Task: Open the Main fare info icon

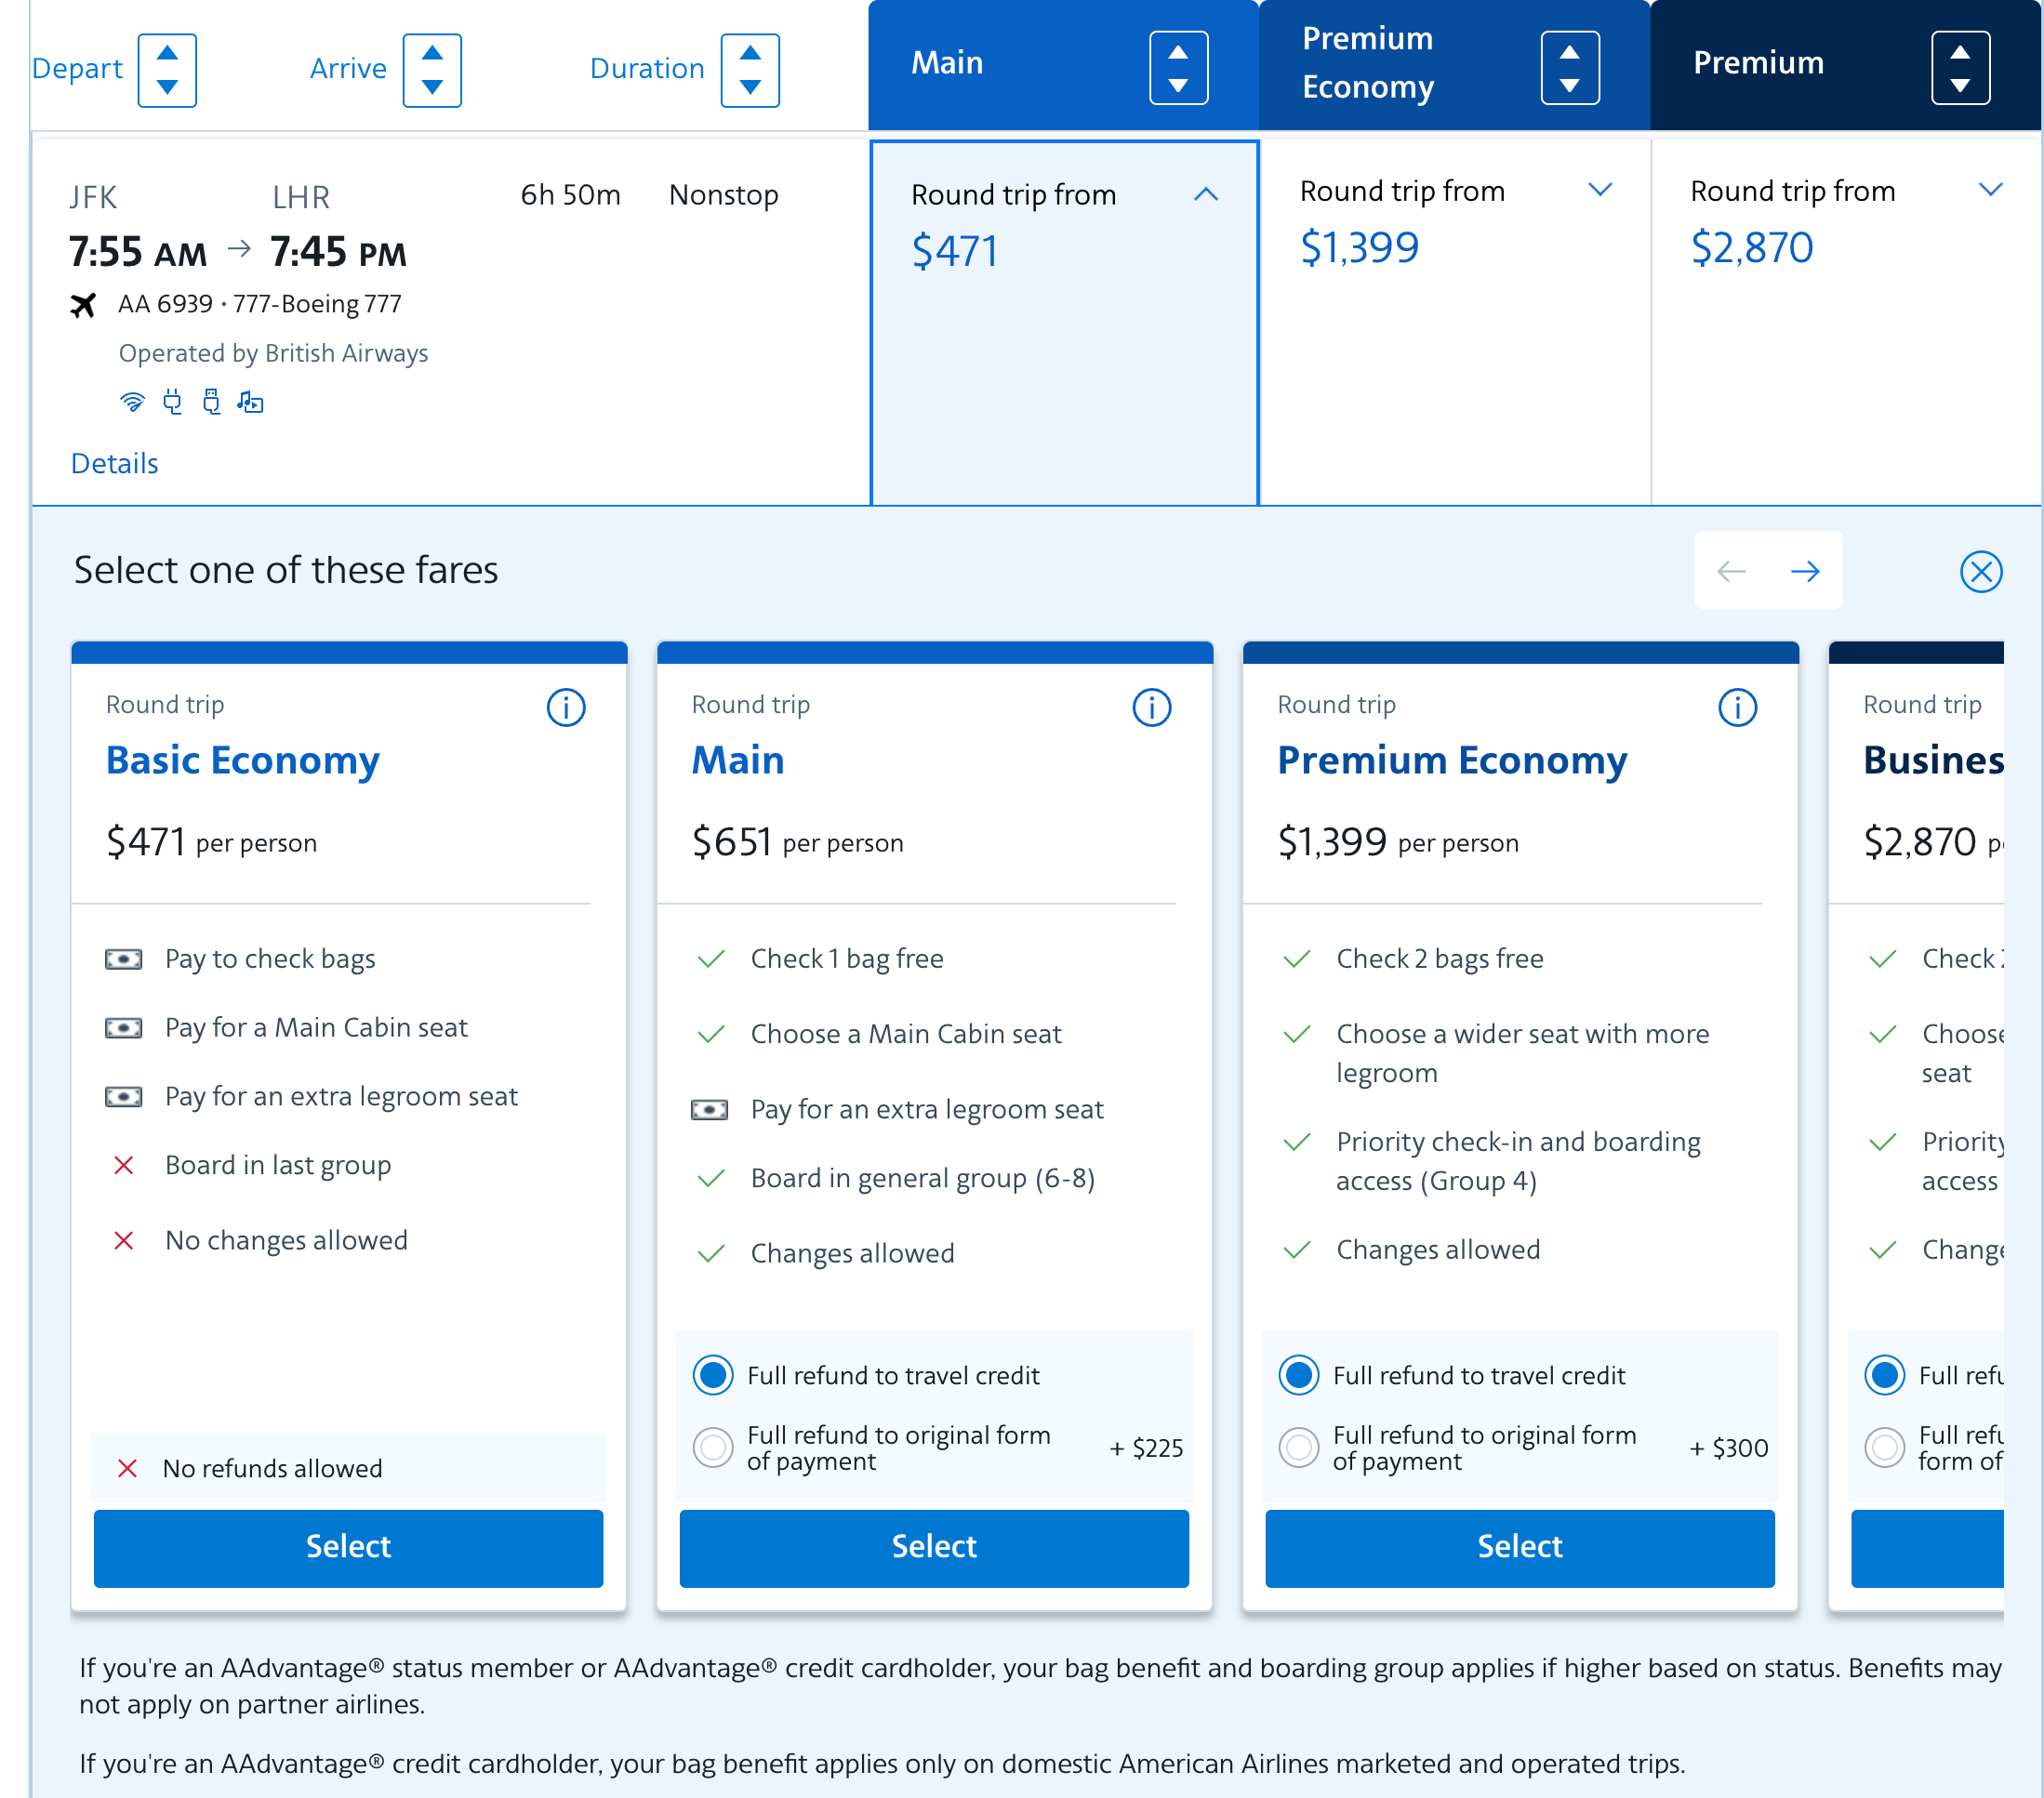Action: pos(1151,708)
